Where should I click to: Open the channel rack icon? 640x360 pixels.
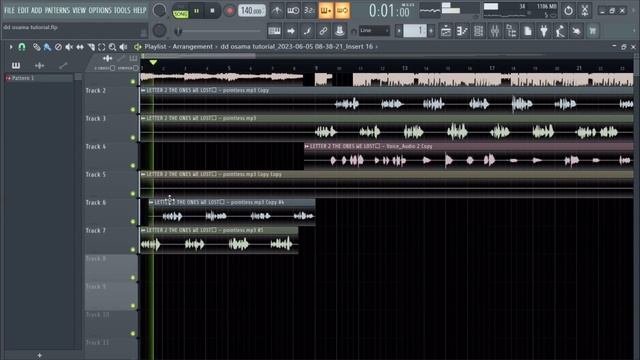coord(478,31)
